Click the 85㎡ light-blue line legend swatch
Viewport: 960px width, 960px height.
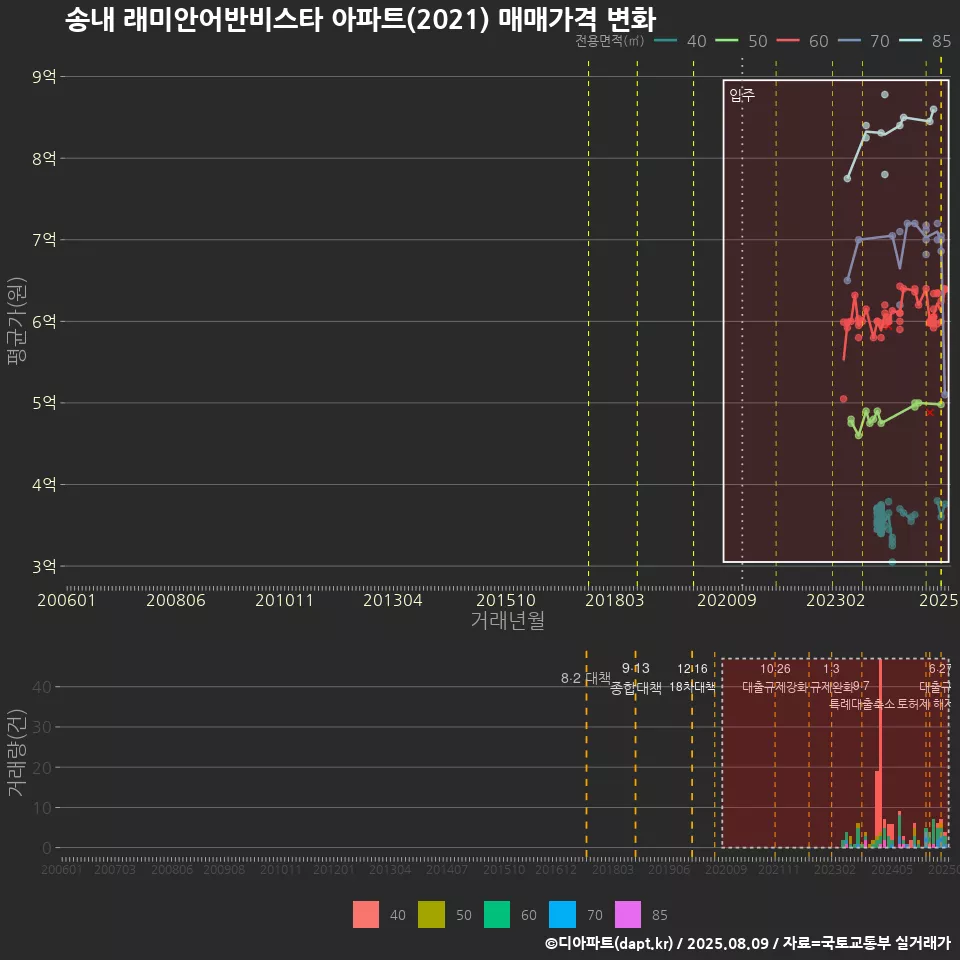click(x=910, y=41)
